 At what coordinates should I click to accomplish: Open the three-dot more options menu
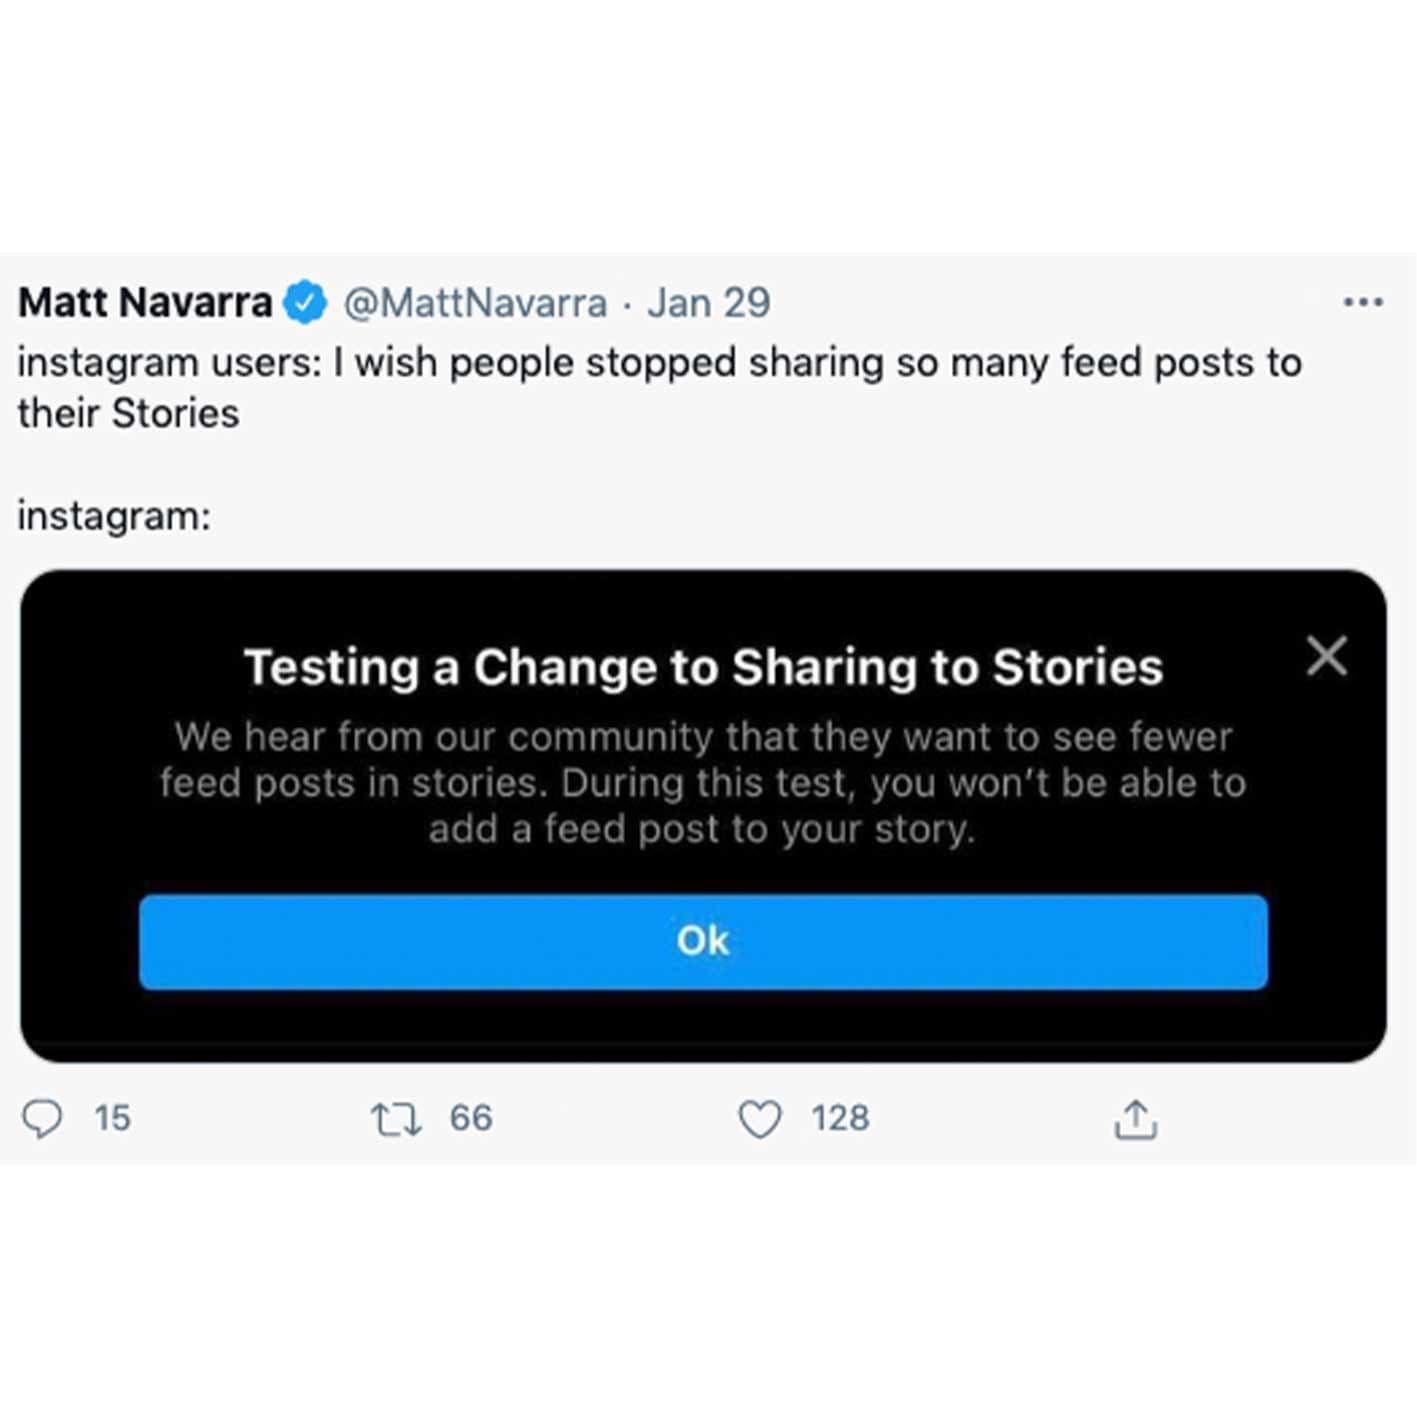click(1363, 302)
